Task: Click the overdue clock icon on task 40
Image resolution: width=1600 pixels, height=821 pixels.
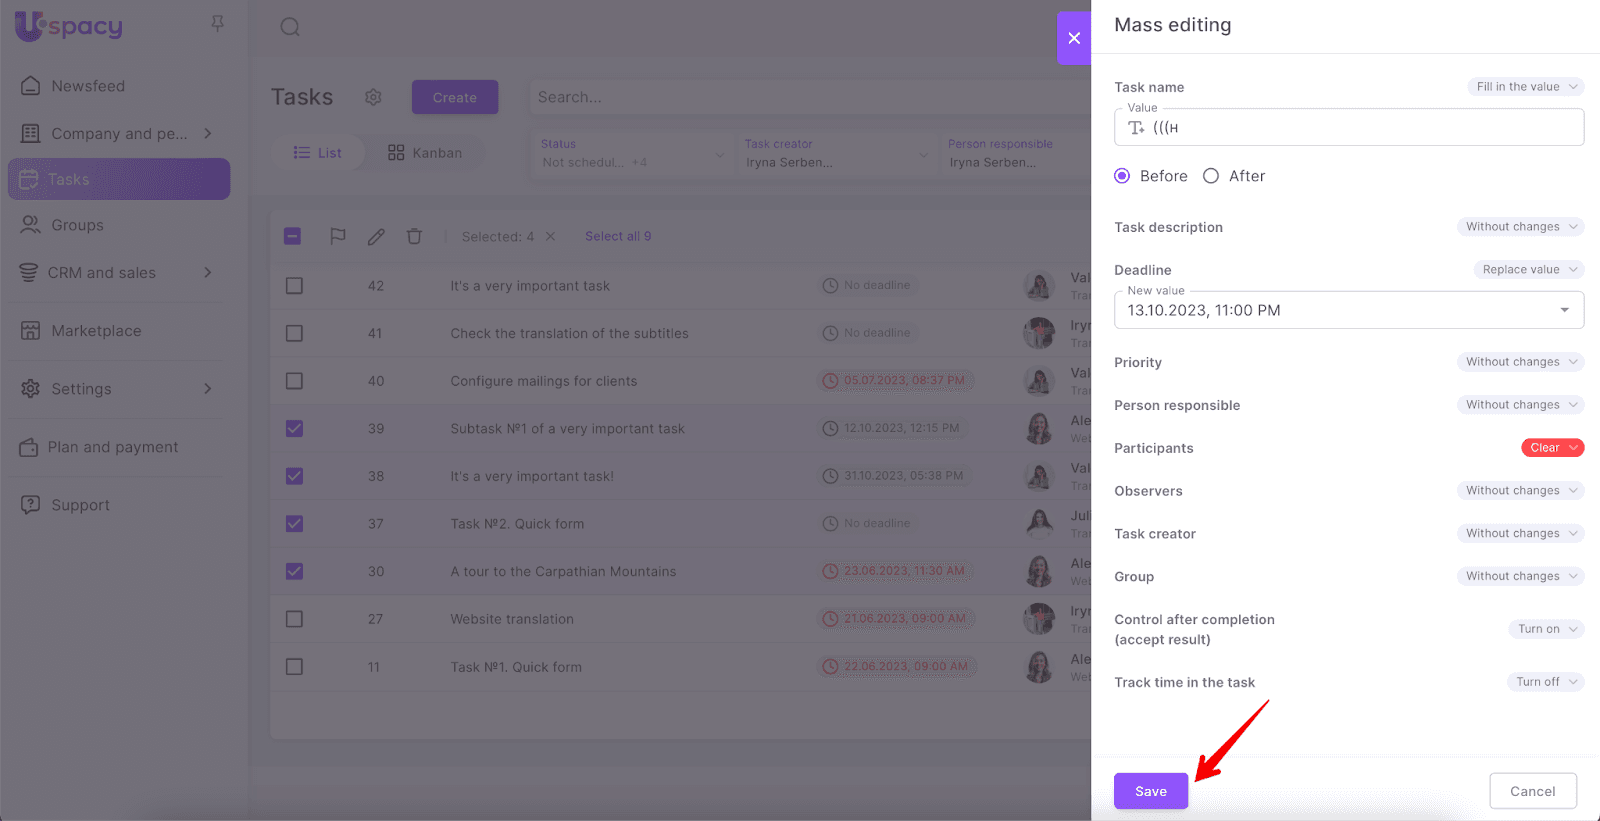Action: tap(830, 381)
